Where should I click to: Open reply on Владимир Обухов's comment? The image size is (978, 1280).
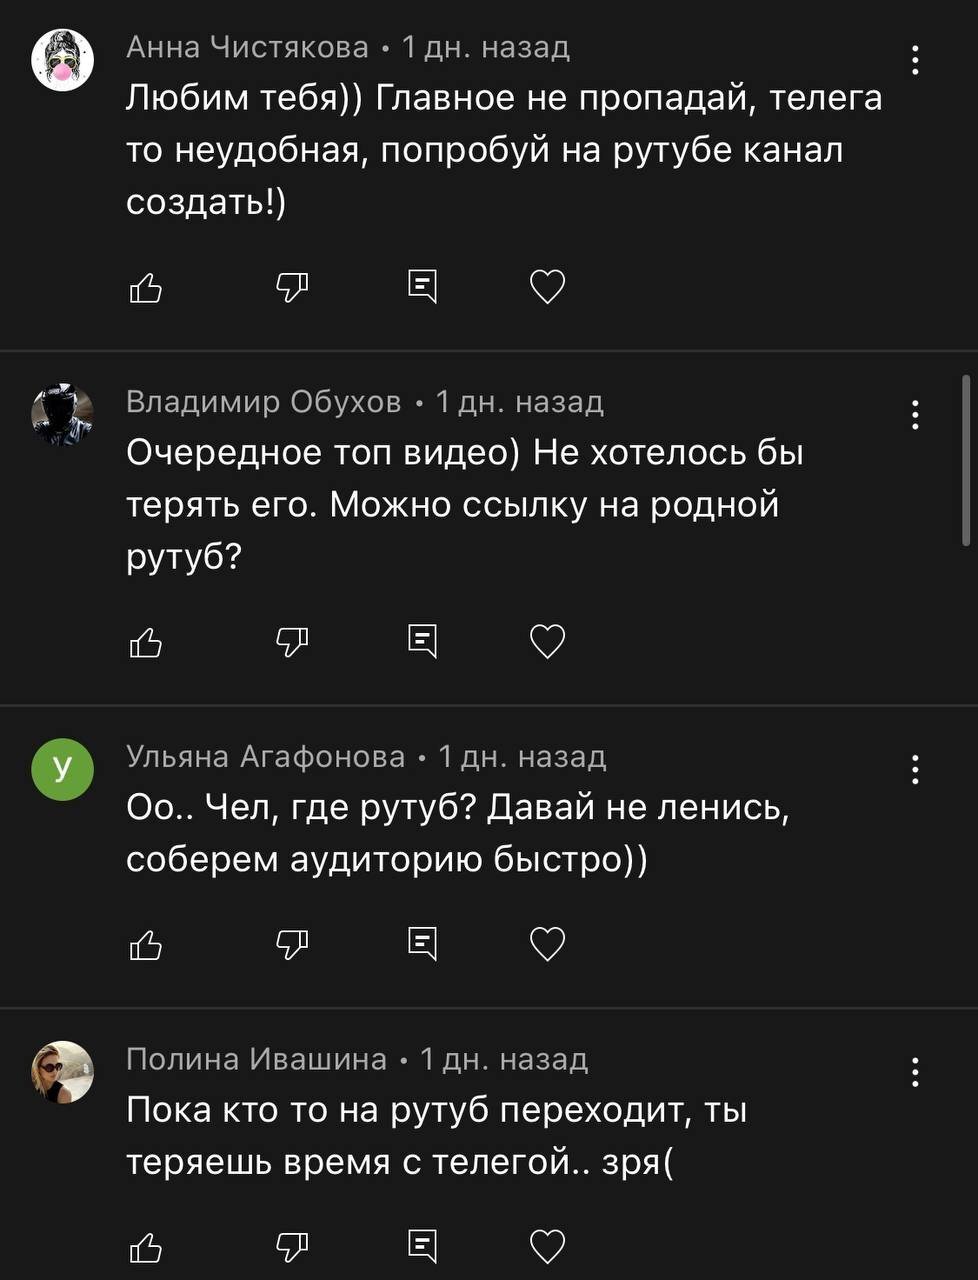[x=423, y=642]
